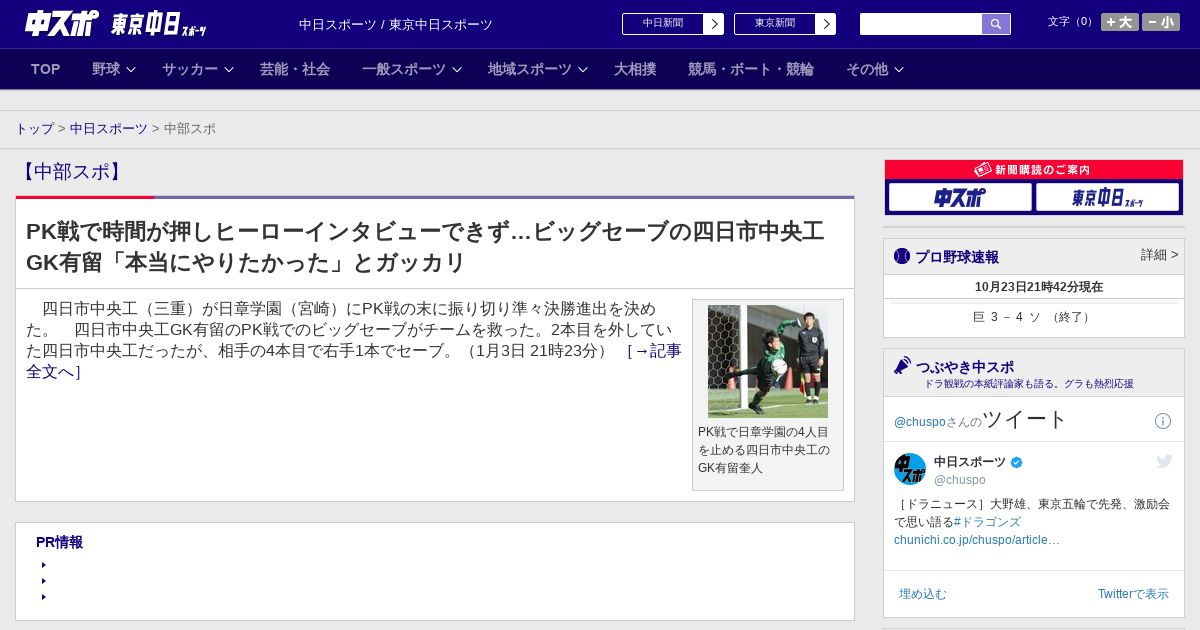Click the Twitter info circle icon
Screen dimensions: 1200x630
pyautogui.click(x=1163, y=421)
